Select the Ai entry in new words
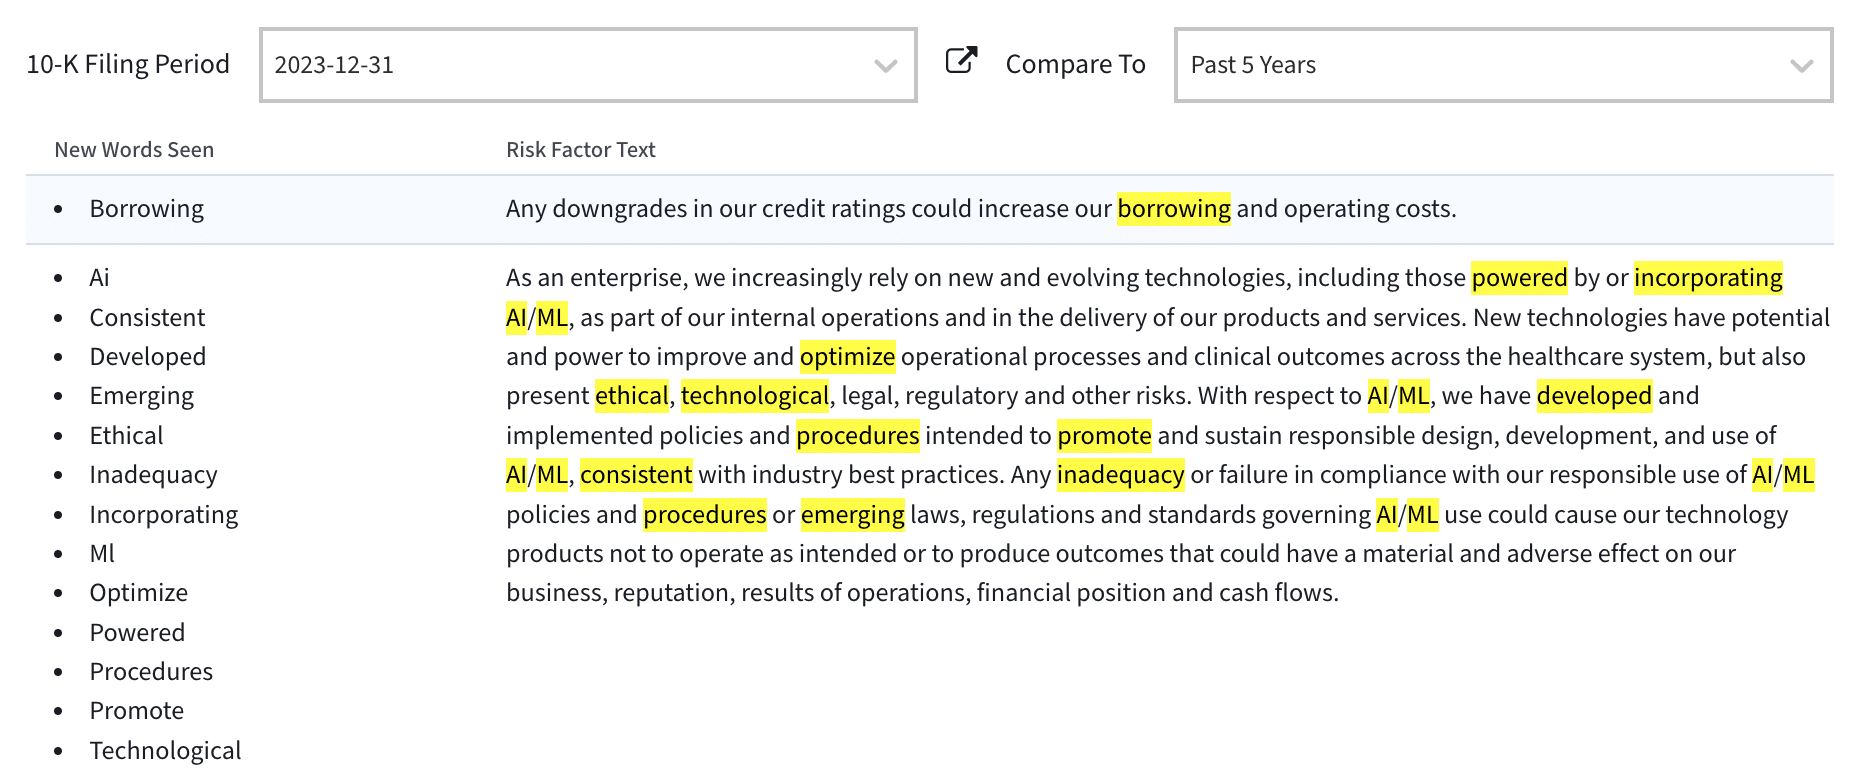 pyautogui.click(x=99, y=278)
